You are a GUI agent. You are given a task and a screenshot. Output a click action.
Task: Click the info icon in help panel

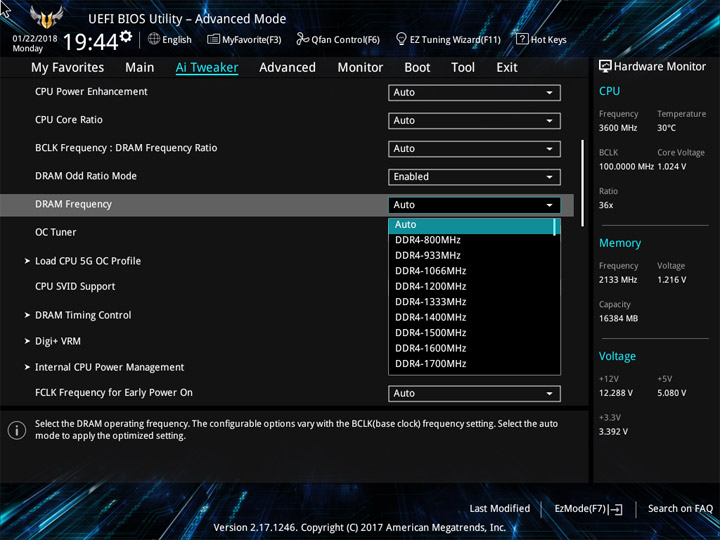(x=17, y=430)
